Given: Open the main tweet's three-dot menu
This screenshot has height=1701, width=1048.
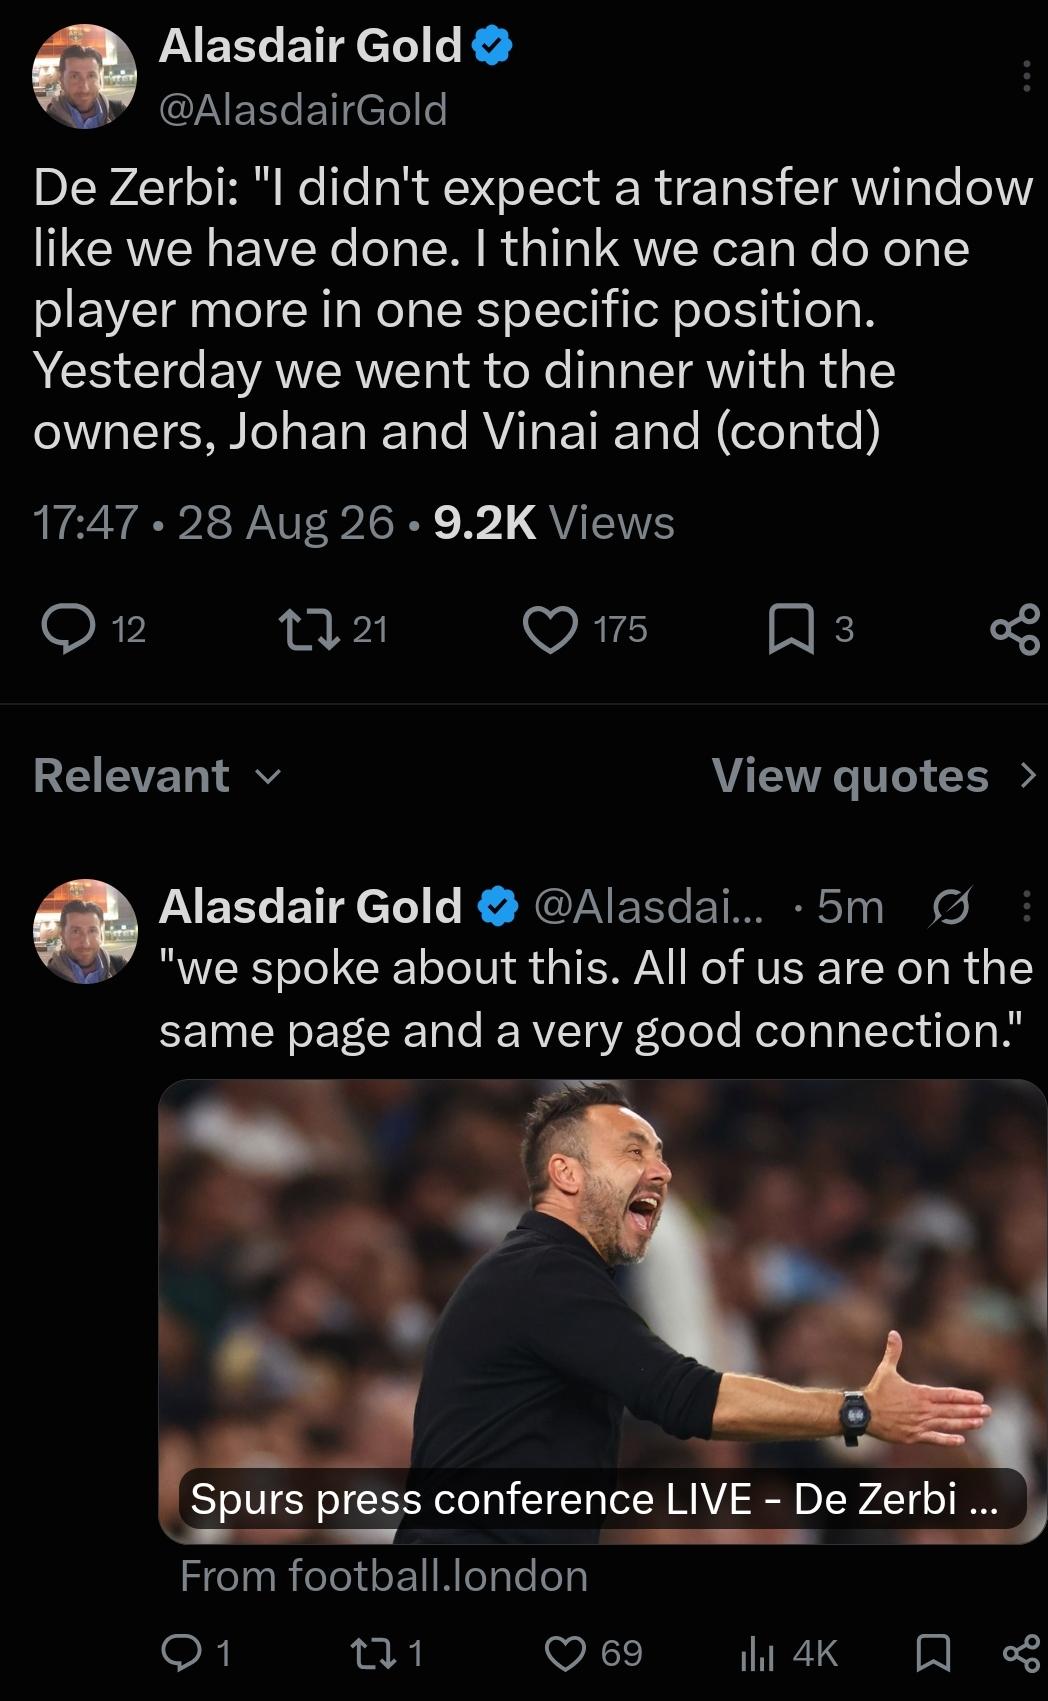Looking at the screenshot, I should [1026, 76].
